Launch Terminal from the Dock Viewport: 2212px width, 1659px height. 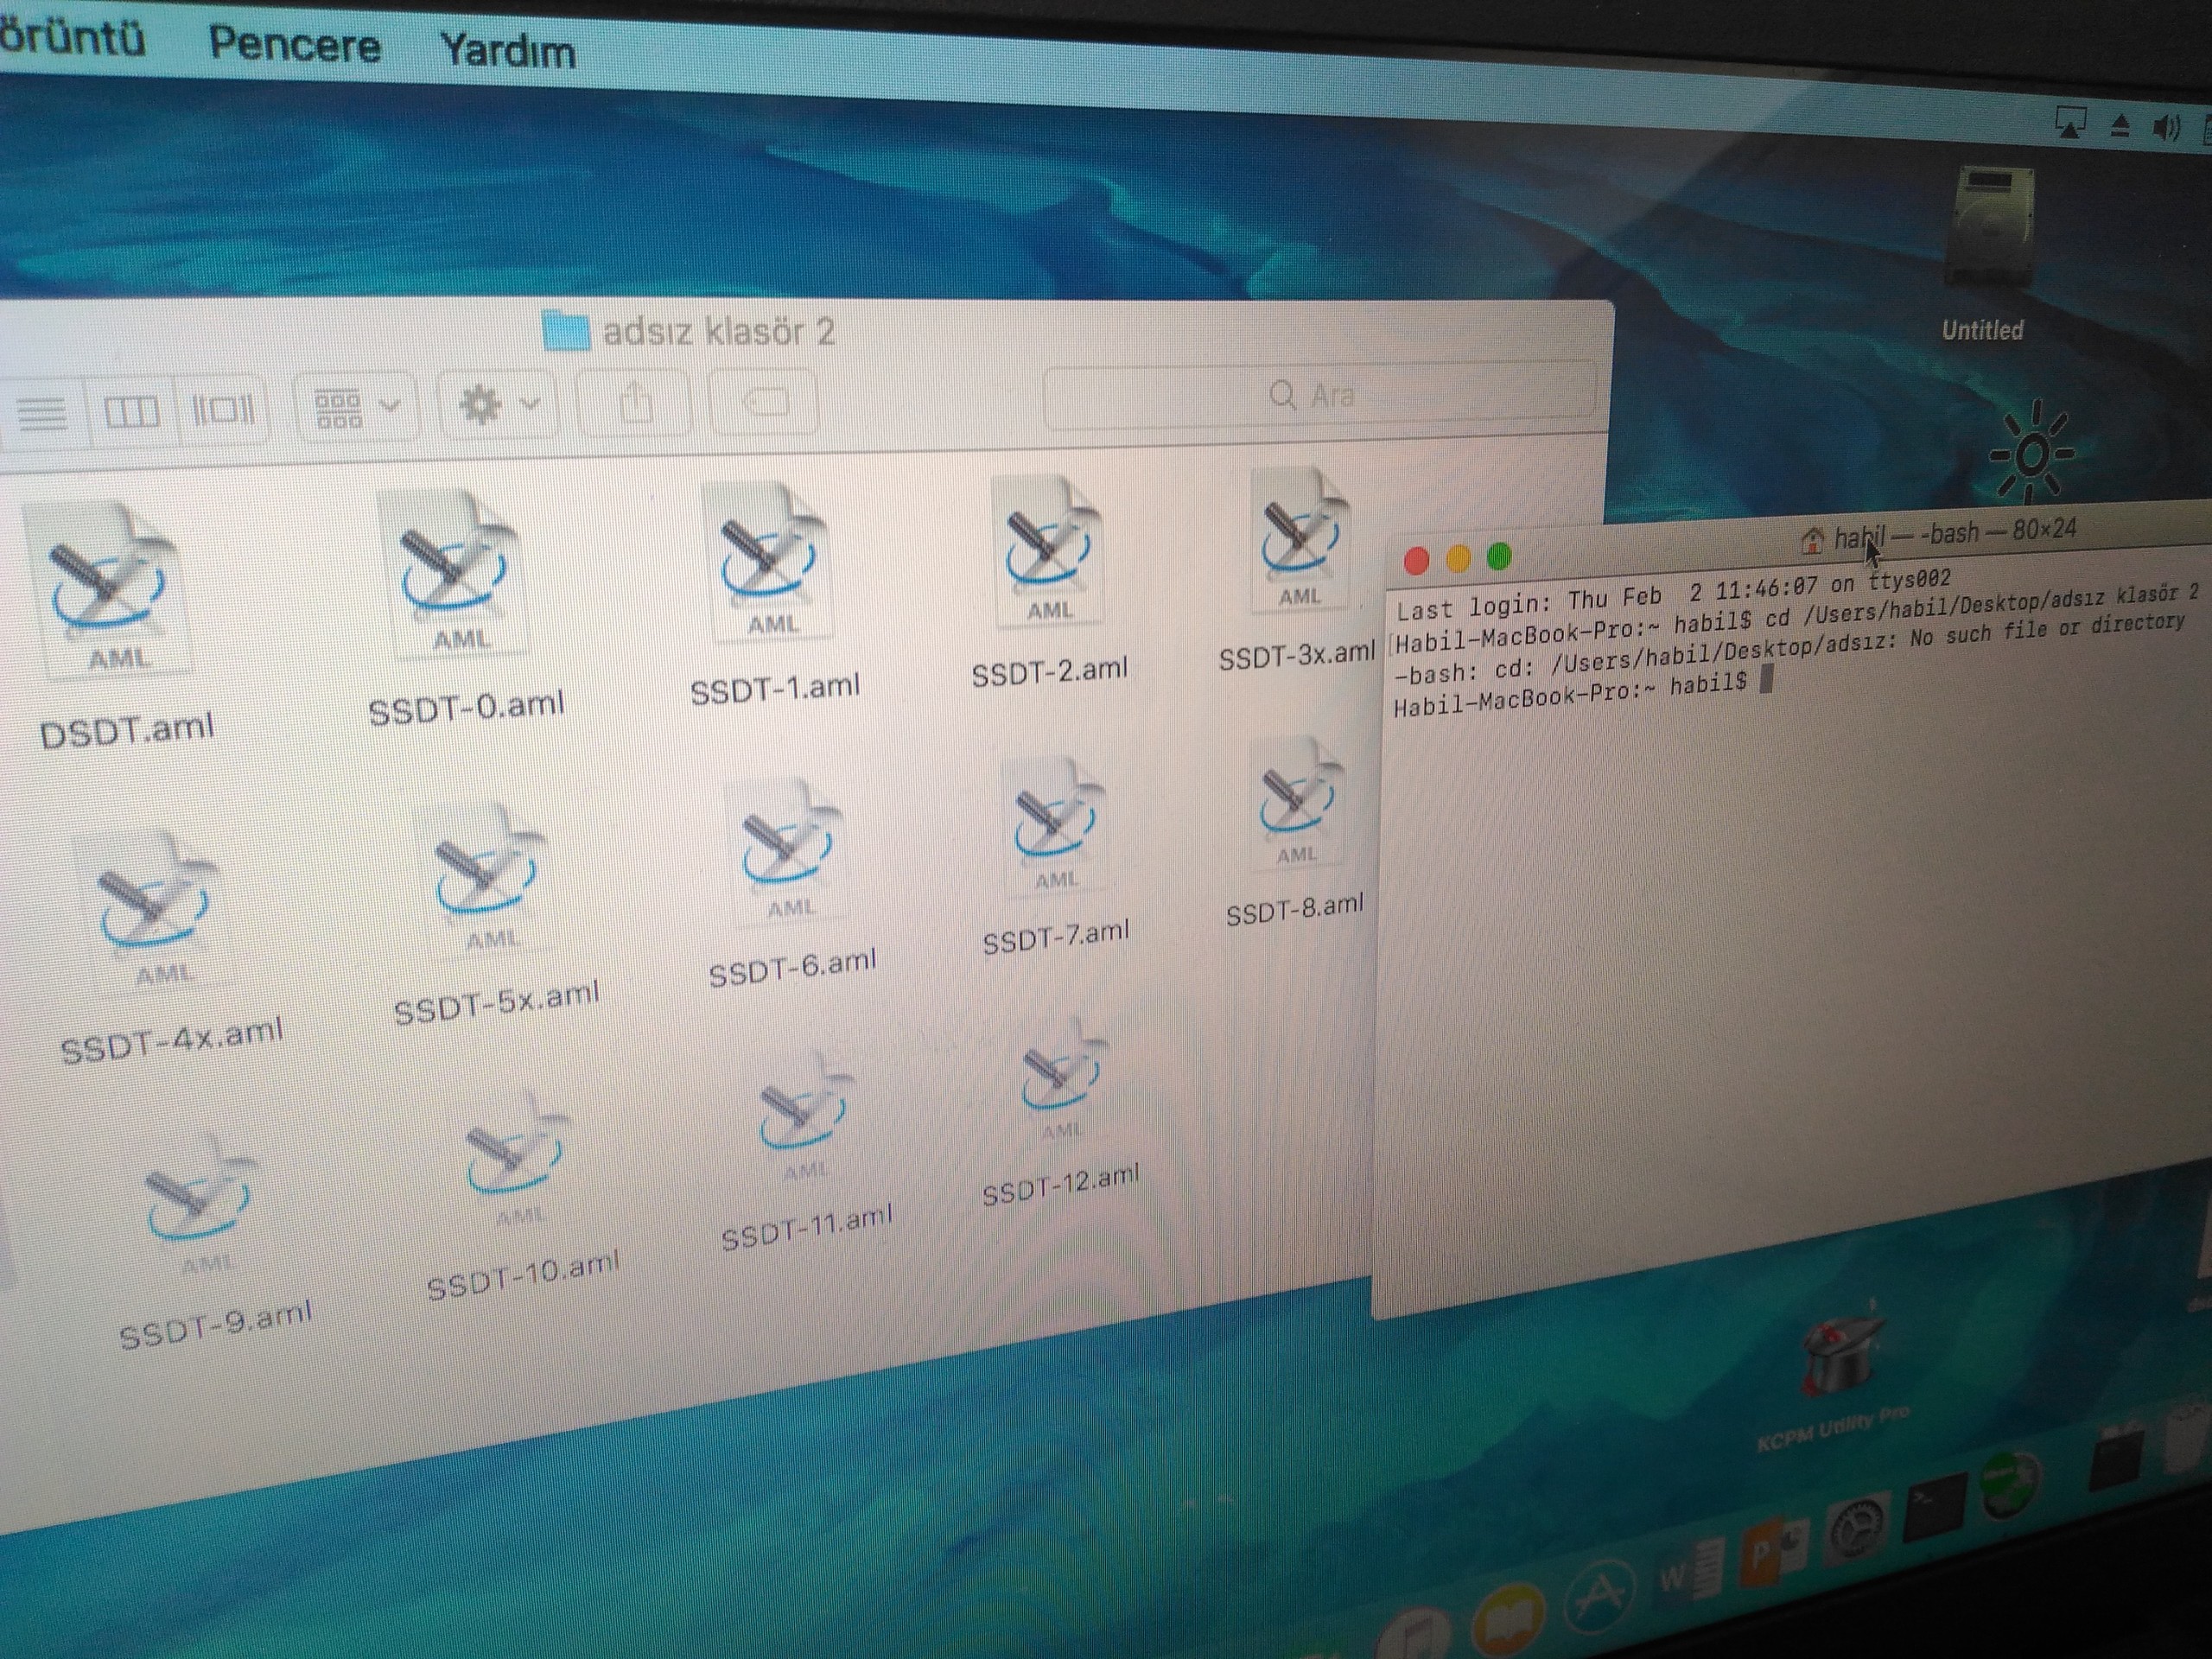1933,1508
